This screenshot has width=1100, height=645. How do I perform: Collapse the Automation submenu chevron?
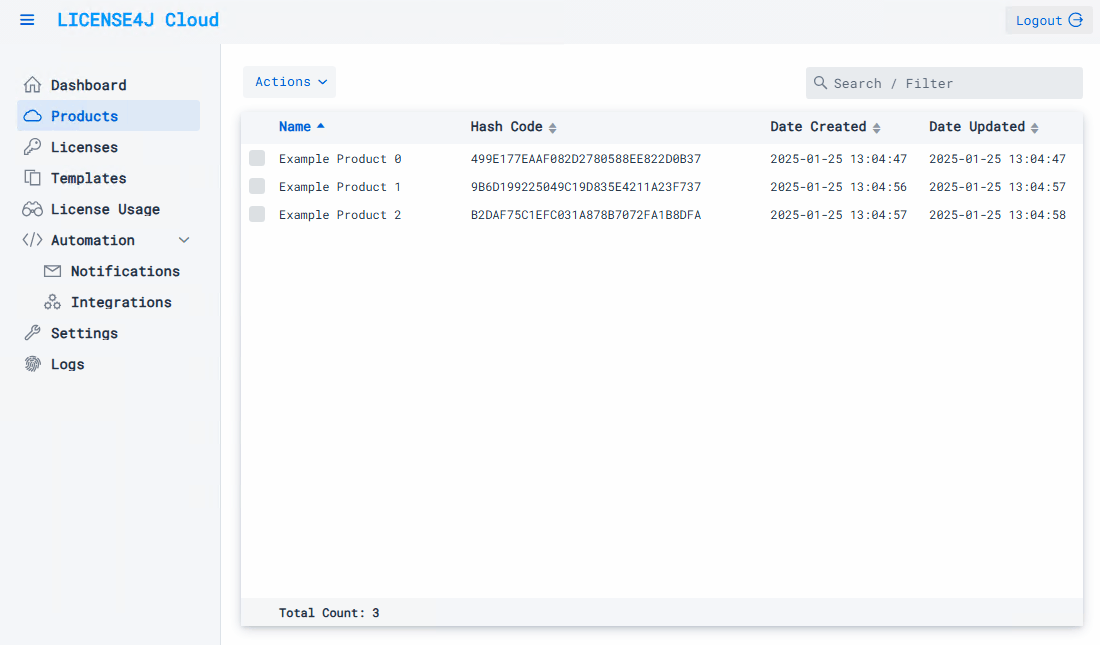184,240
